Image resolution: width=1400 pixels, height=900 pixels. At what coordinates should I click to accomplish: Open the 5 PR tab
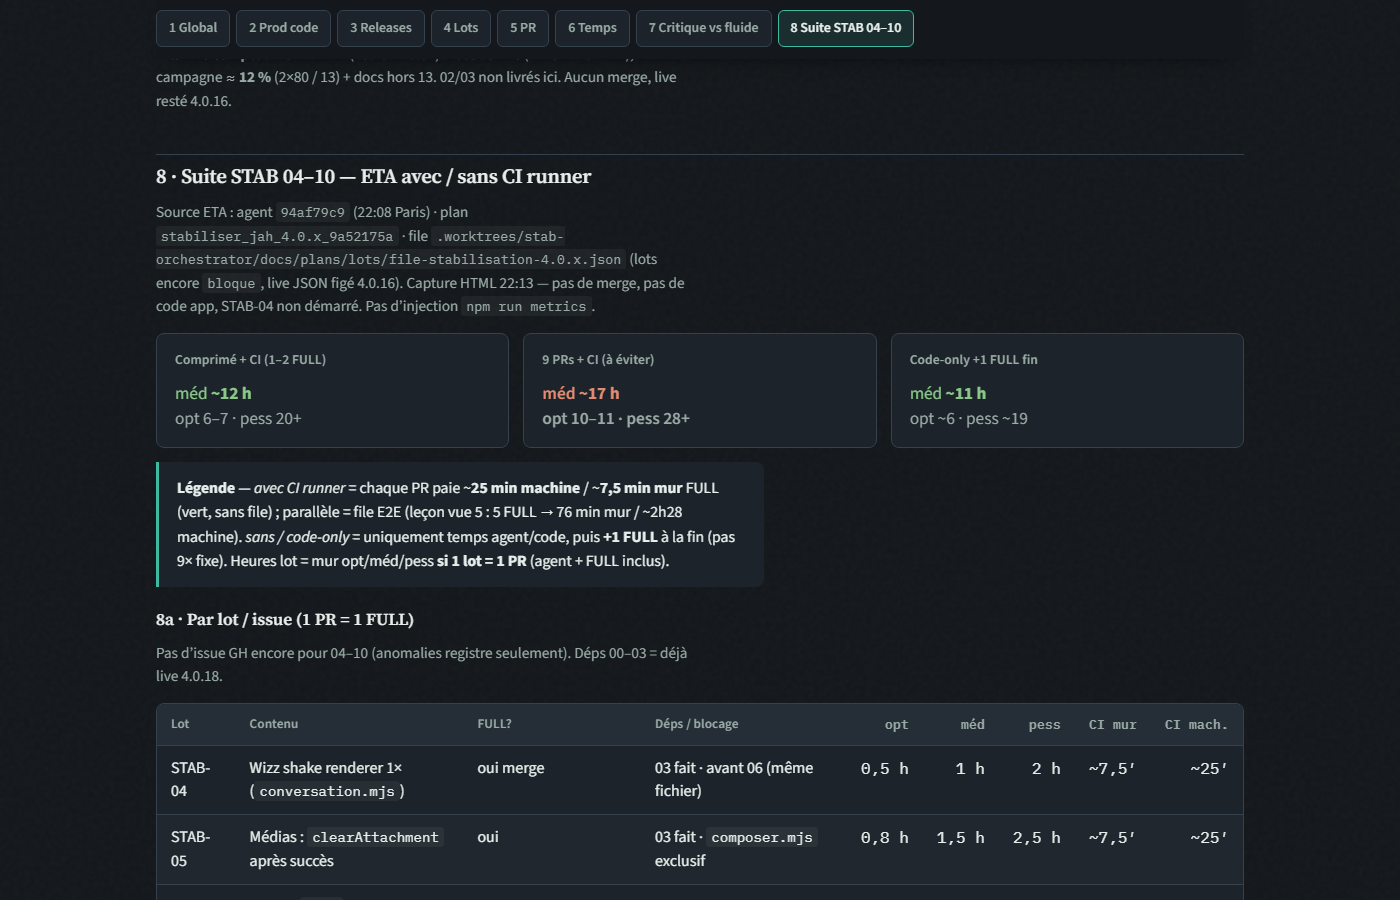click(x=523, y=28)
